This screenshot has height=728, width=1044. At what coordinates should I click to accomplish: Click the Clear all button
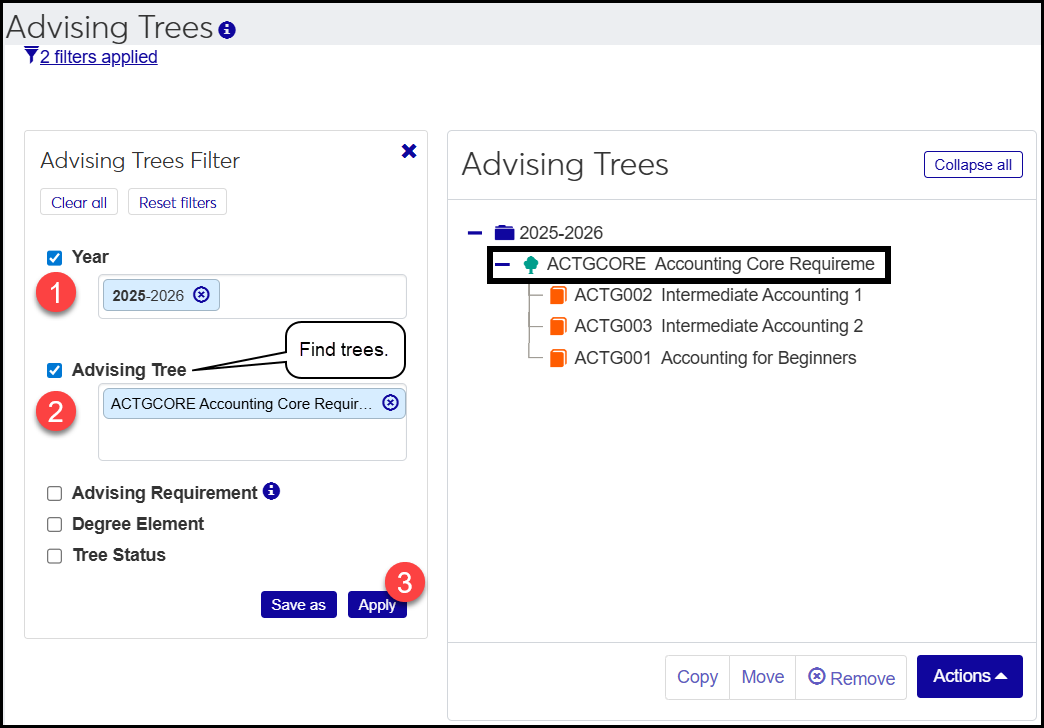[x=79, y=202]
